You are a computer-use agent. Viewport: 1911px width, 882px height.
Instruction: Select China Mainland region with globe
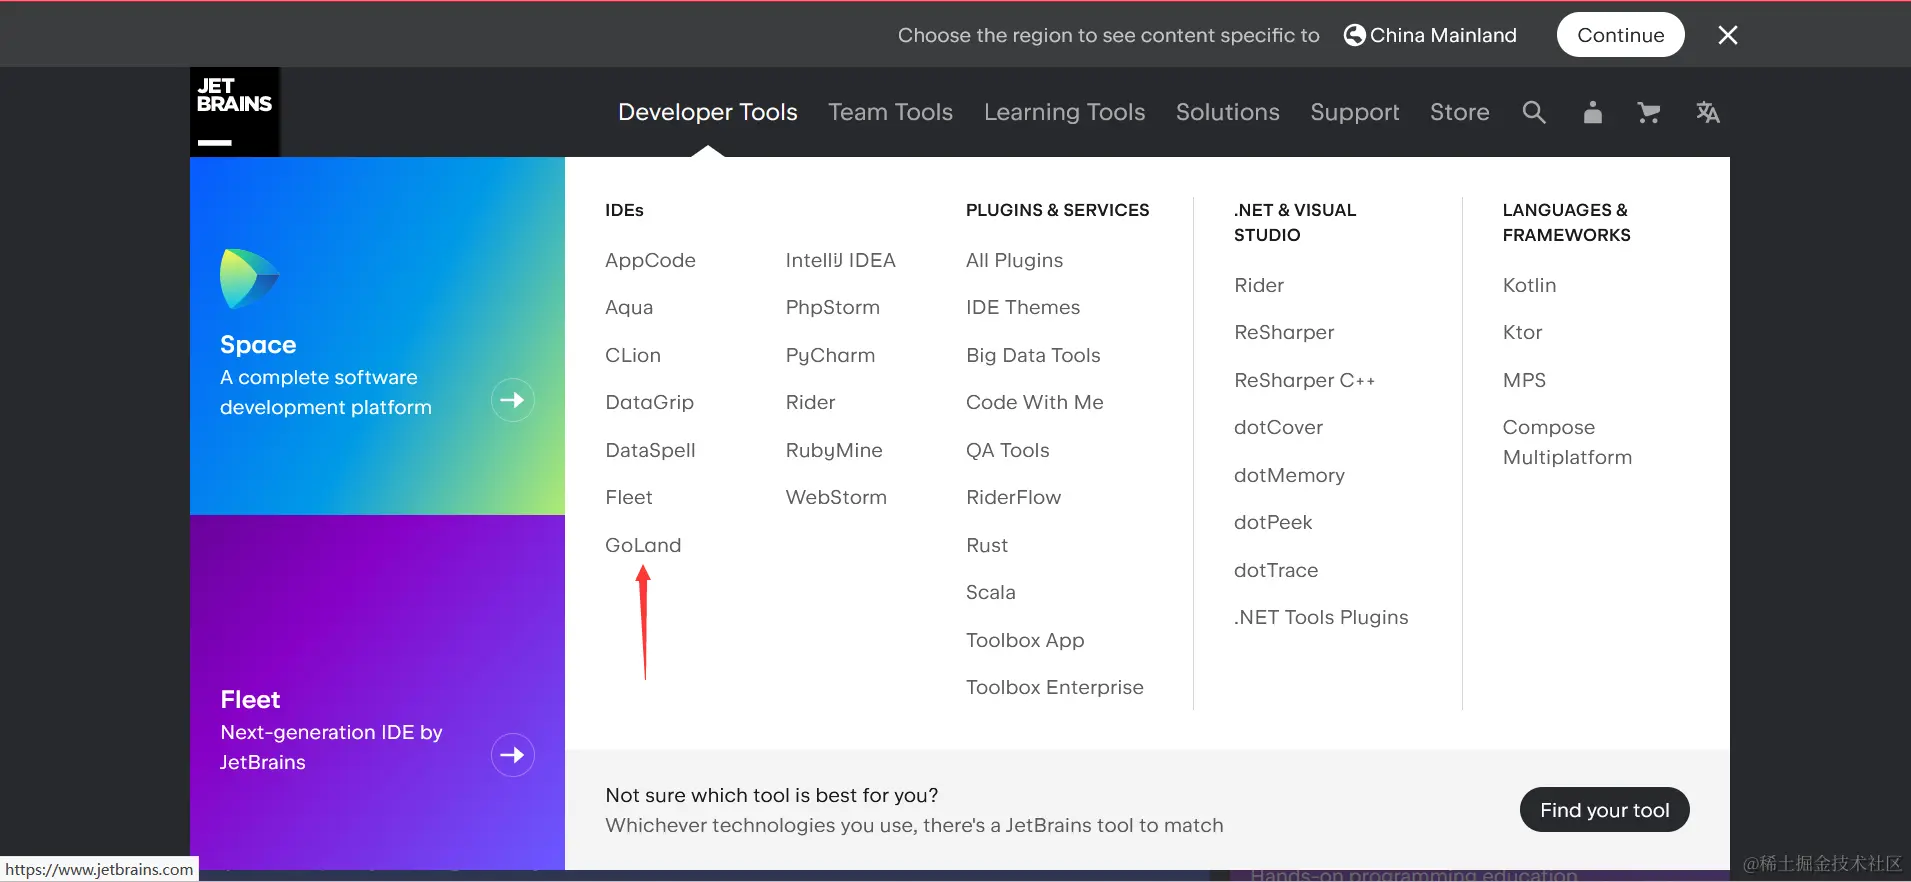click(x=1430, y=35)
